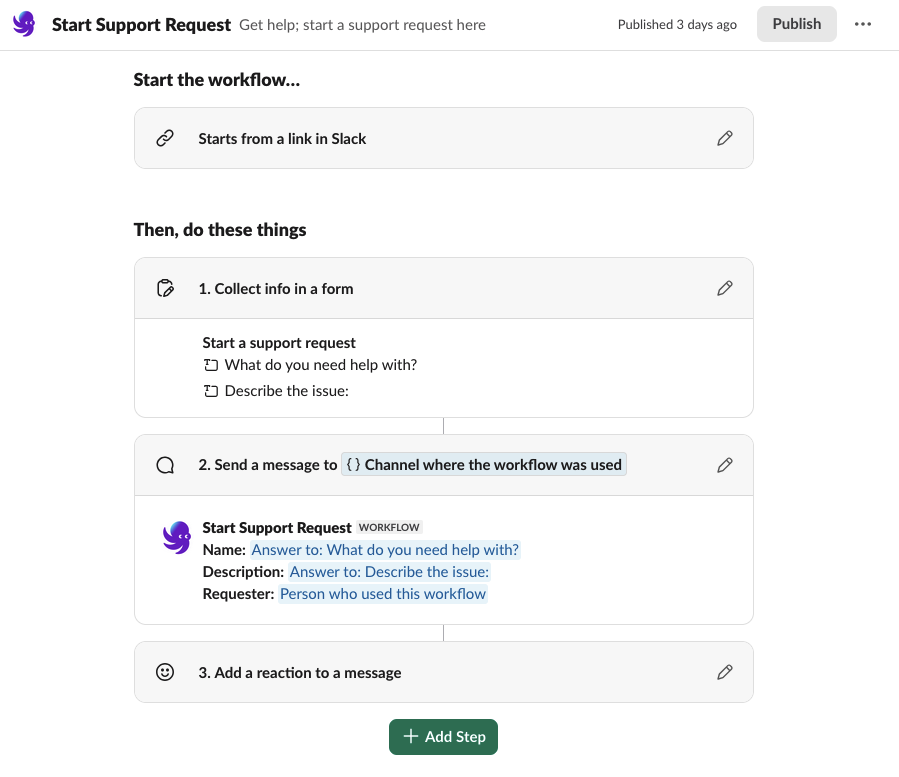Click the smiley emoji icon in step 3
Viewport: 899px width, 777px height.
tap(166, 673)
